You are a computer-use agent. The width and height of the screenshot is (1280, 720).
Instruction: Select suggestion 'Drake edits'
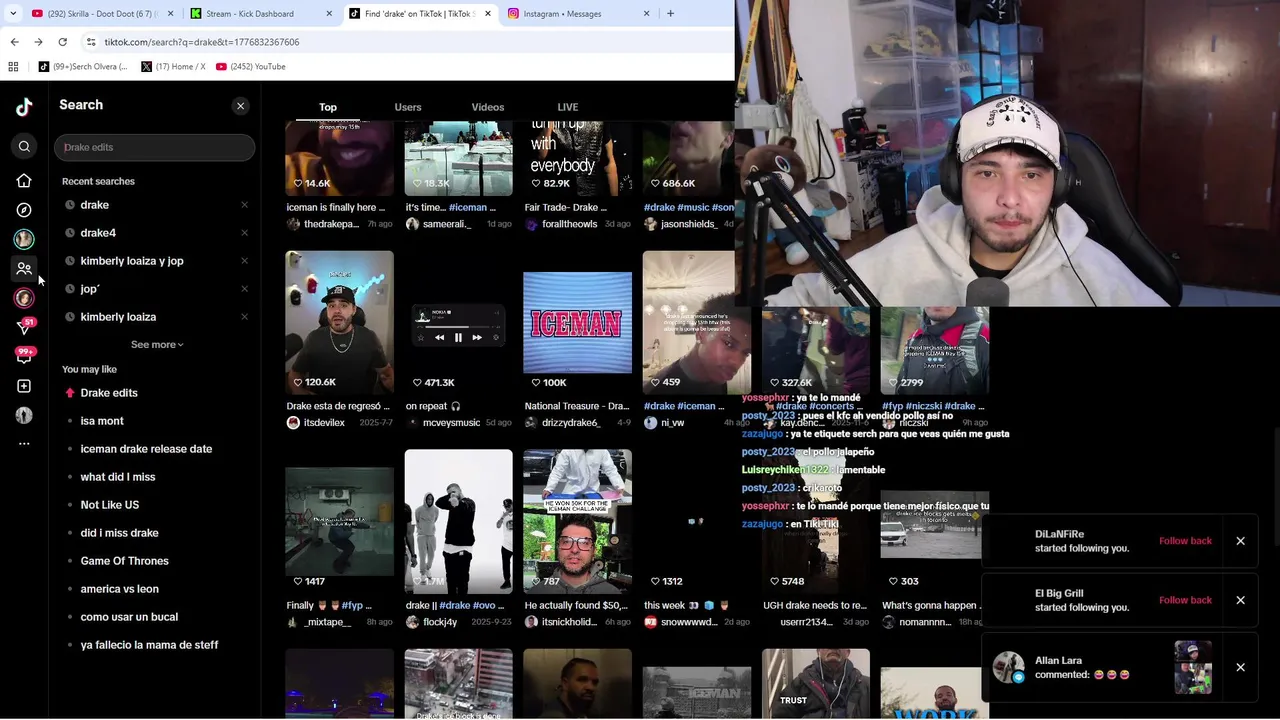(109, 393)
